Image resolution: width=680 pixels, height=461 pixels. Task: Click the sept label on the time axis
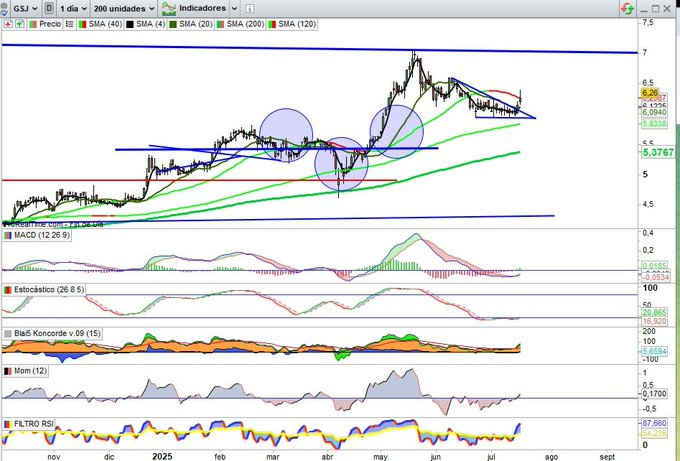tap(607, 457)
